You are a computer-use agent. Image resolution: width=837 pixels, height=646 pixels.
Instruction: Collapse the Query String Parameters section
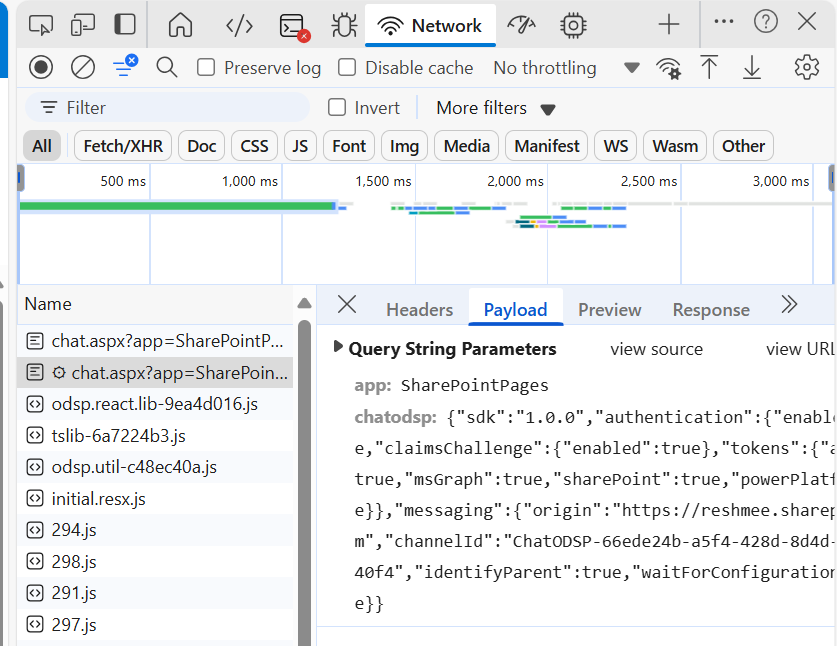(340, 348)
